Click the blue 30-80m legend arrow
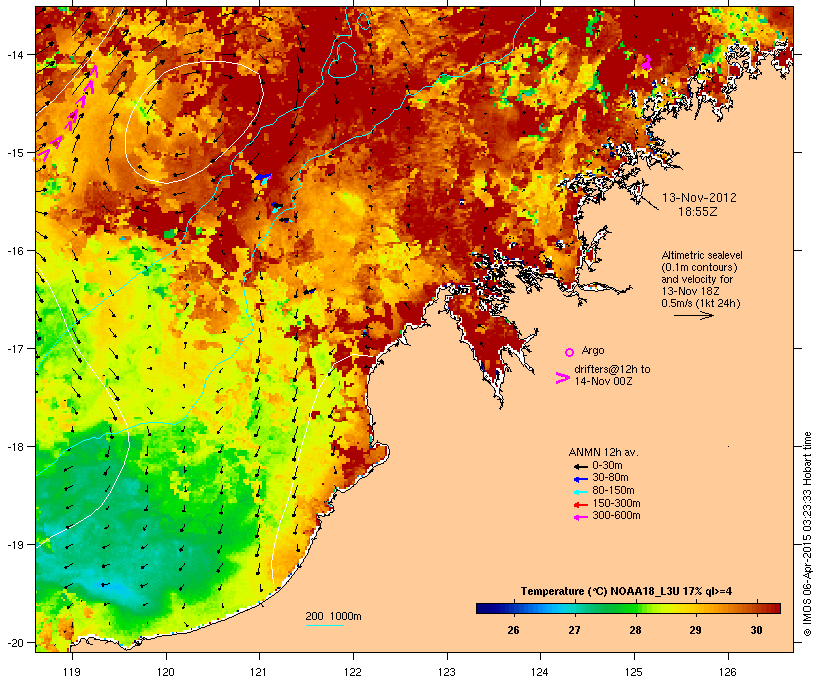The image size is (820, 680). point(580,479)
